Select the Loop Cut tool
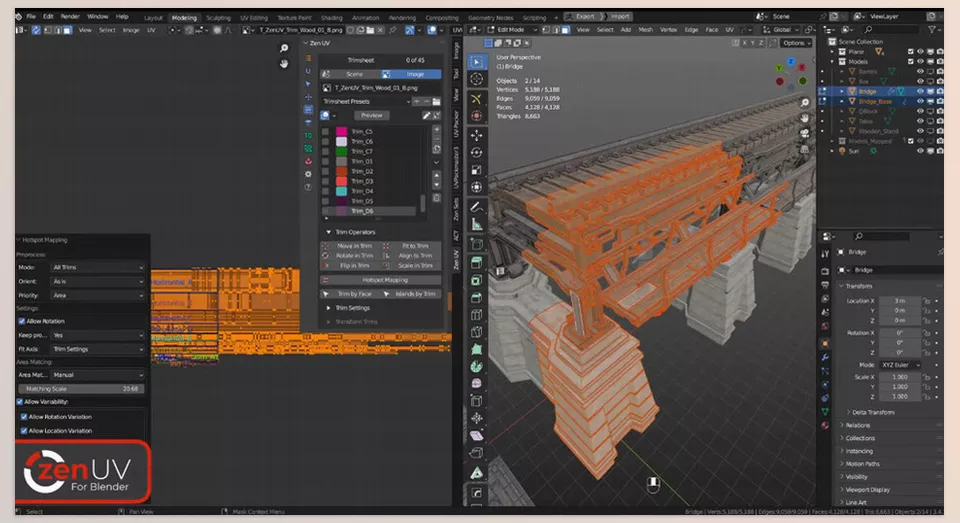The height and width of the screenshot is (523, 960). tap(476, 315)
